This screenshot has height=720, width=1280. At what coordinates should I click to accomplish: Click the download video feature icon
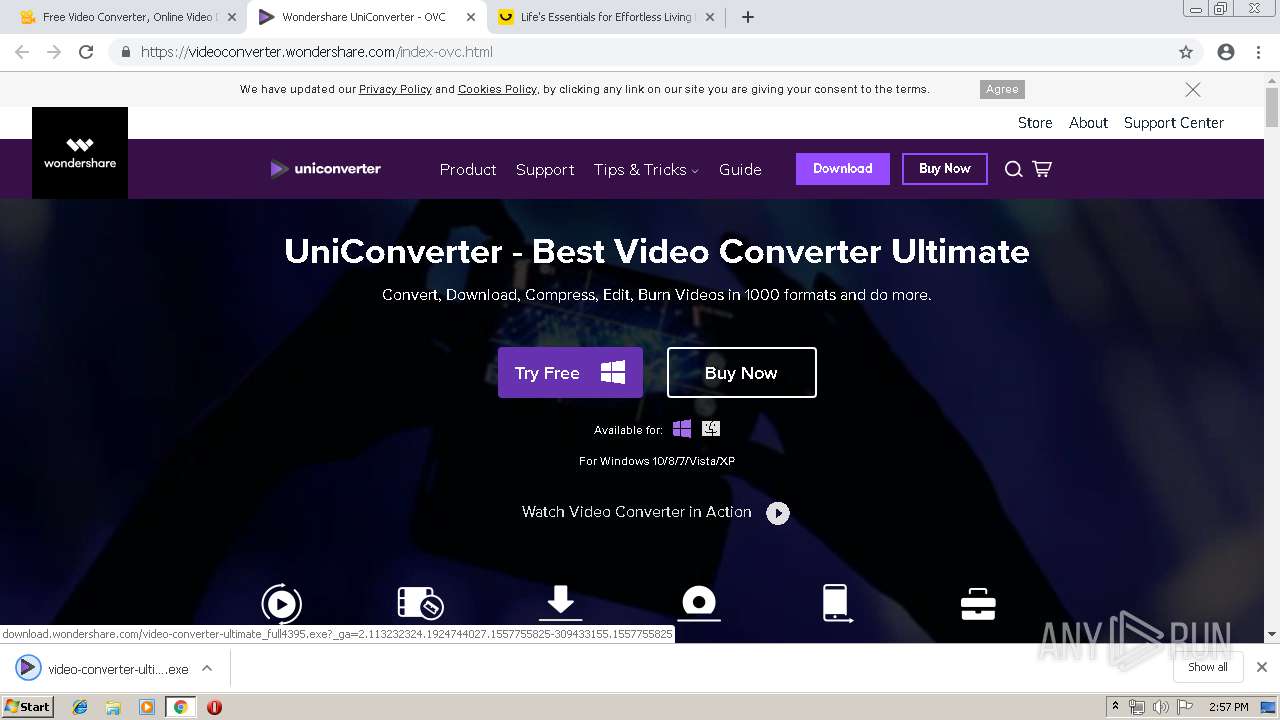click(560, 603)
